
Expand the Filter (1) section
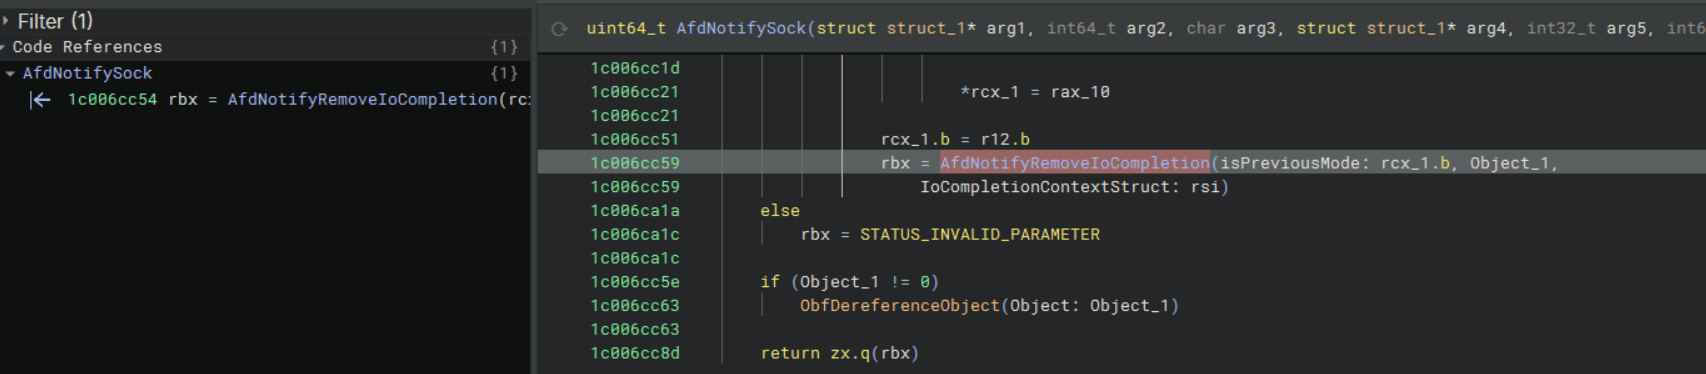click(5, 20)
